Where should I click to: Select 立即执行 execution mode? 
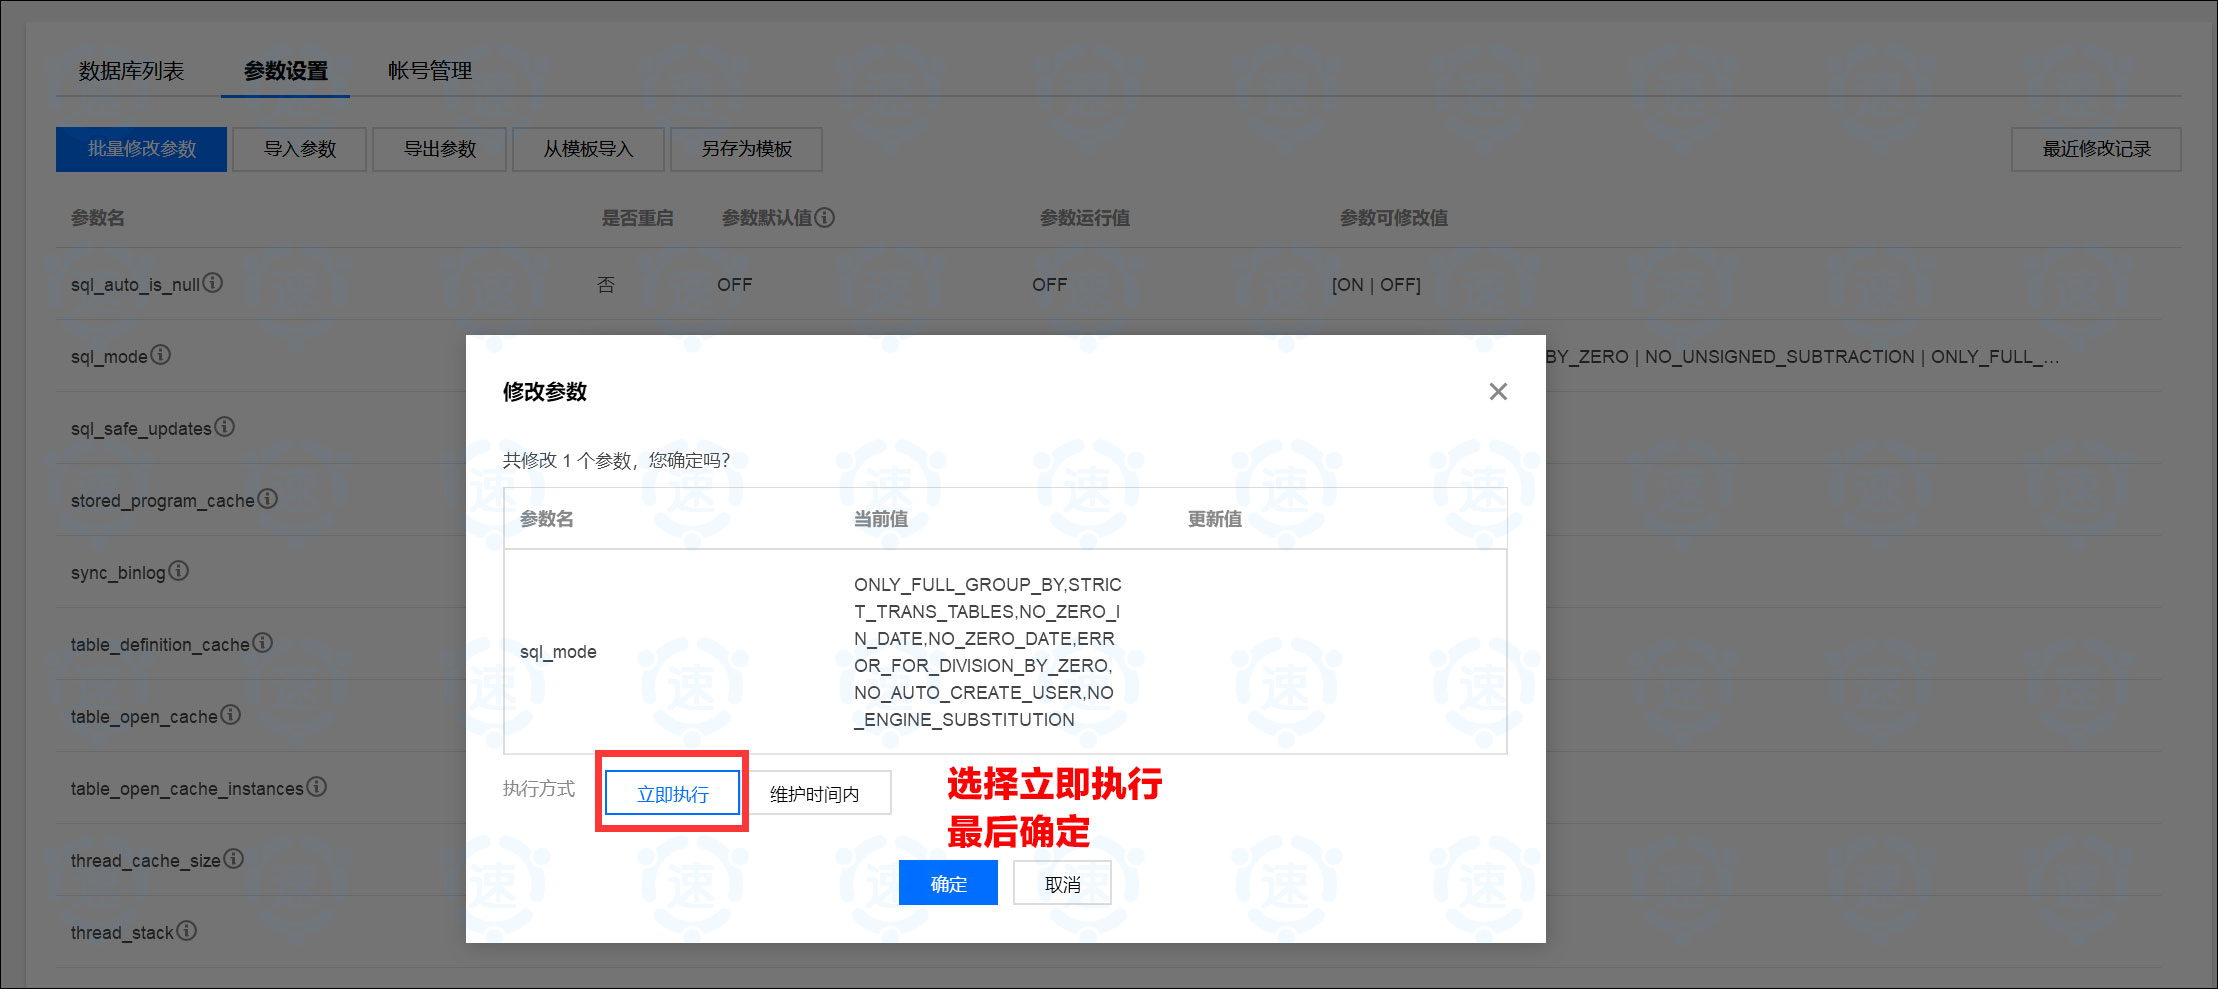[672, 794]
